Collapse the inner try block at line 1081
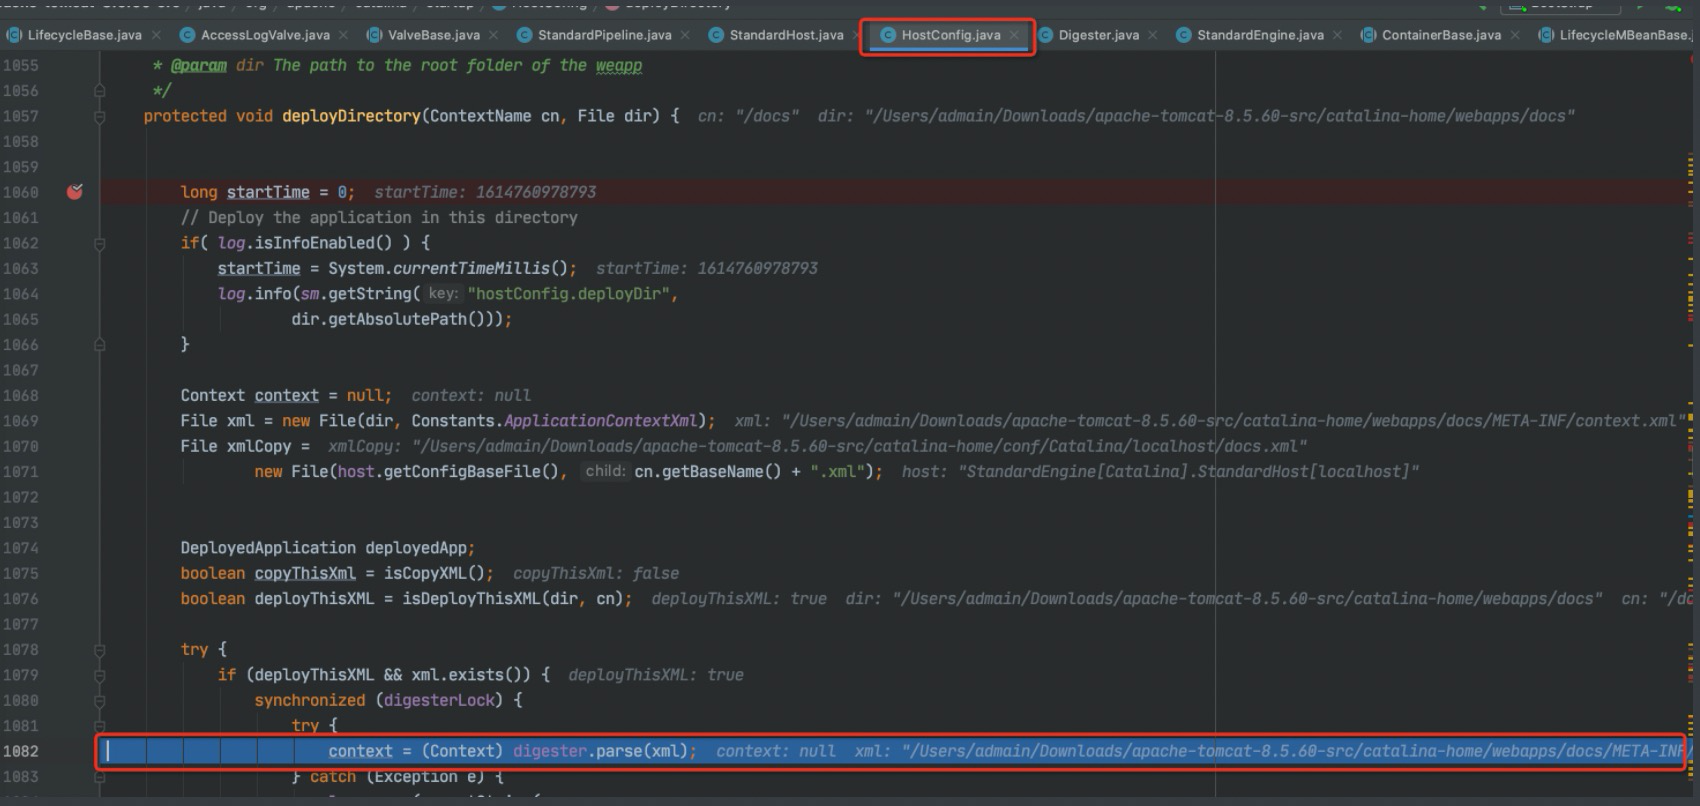Viewport: 1700px width, 806px height. click(100, 726)
